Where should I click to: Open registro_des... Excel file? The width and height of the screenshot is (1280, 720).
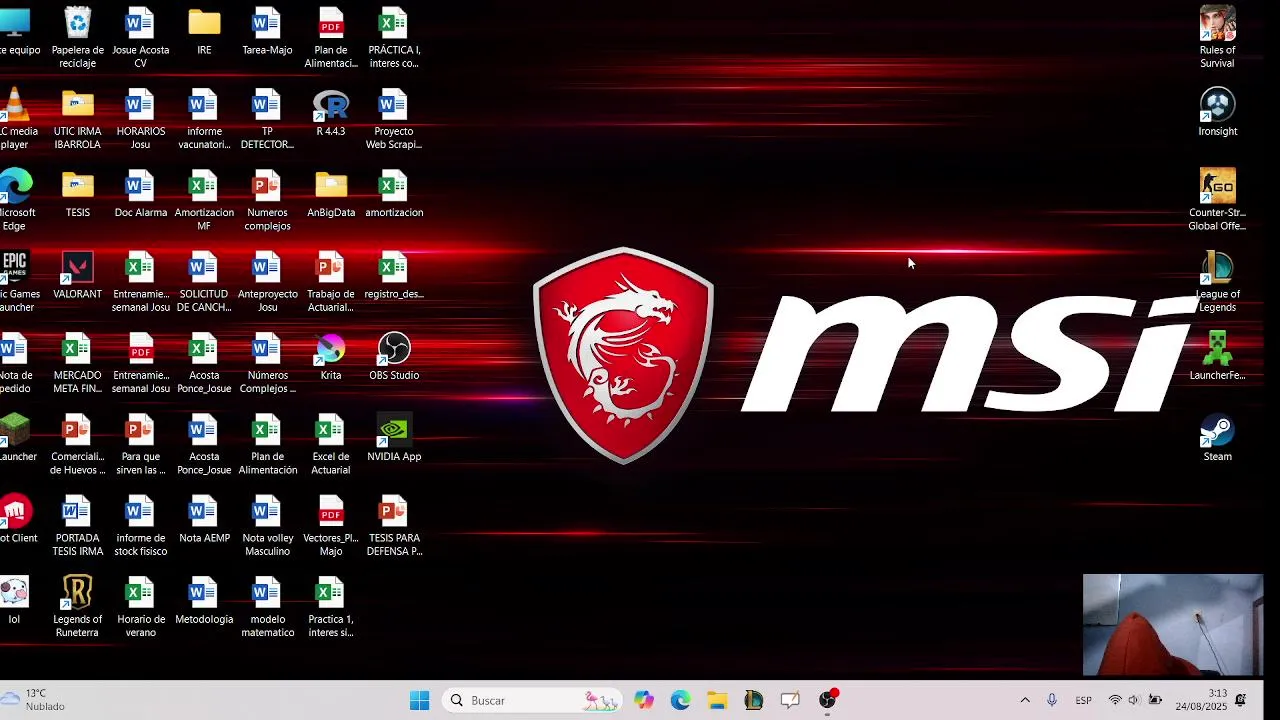394,275
